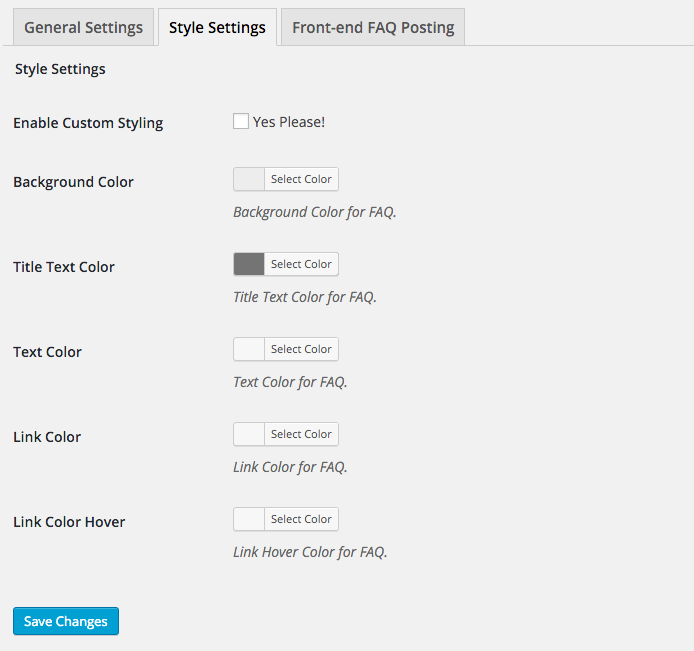
Task: Click the Background Color swatch preview
Action: click(249, 179)
